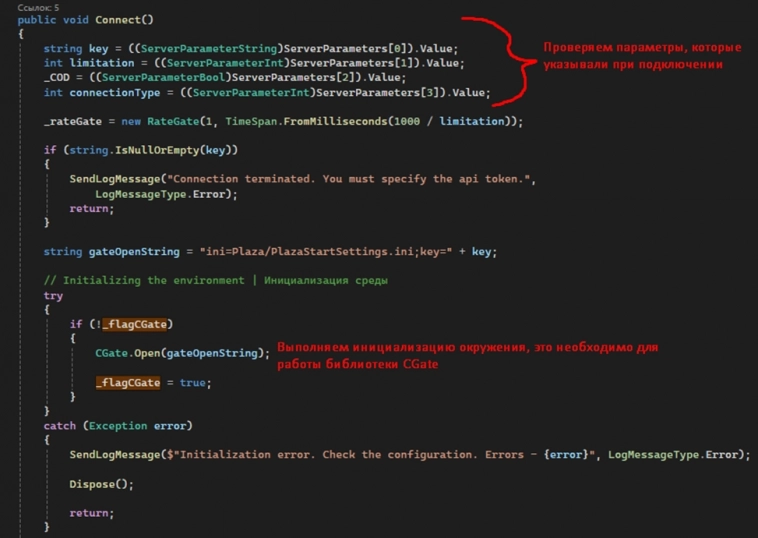Click gateOpenString in its string declaration
Viewport: 758px width, 538px height.
pyautogui.click(x=134, y=251)
